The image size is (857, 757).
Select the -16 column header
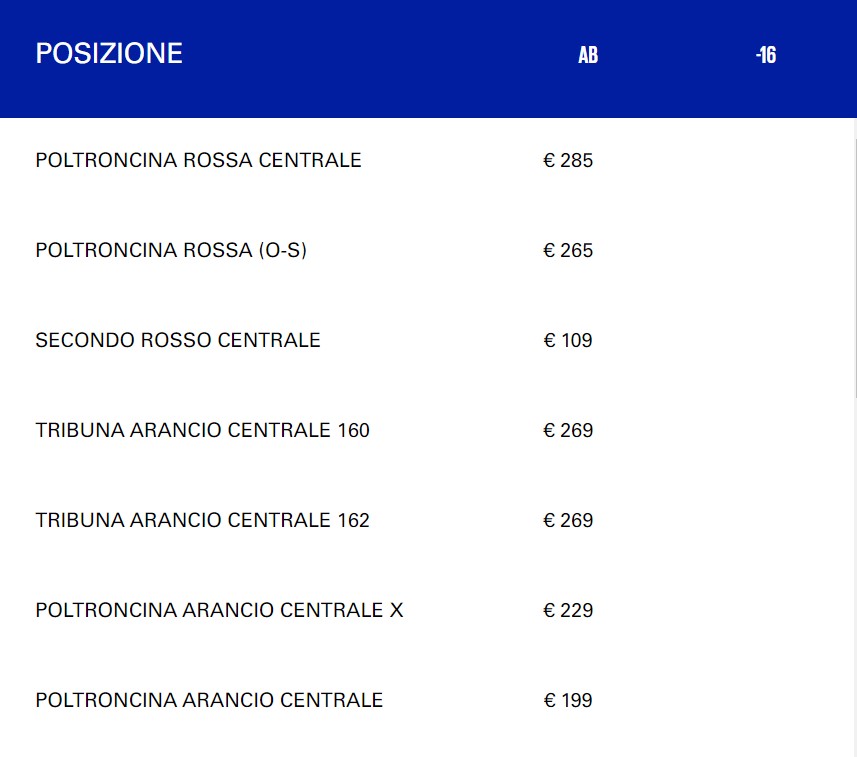coord(766,56)
